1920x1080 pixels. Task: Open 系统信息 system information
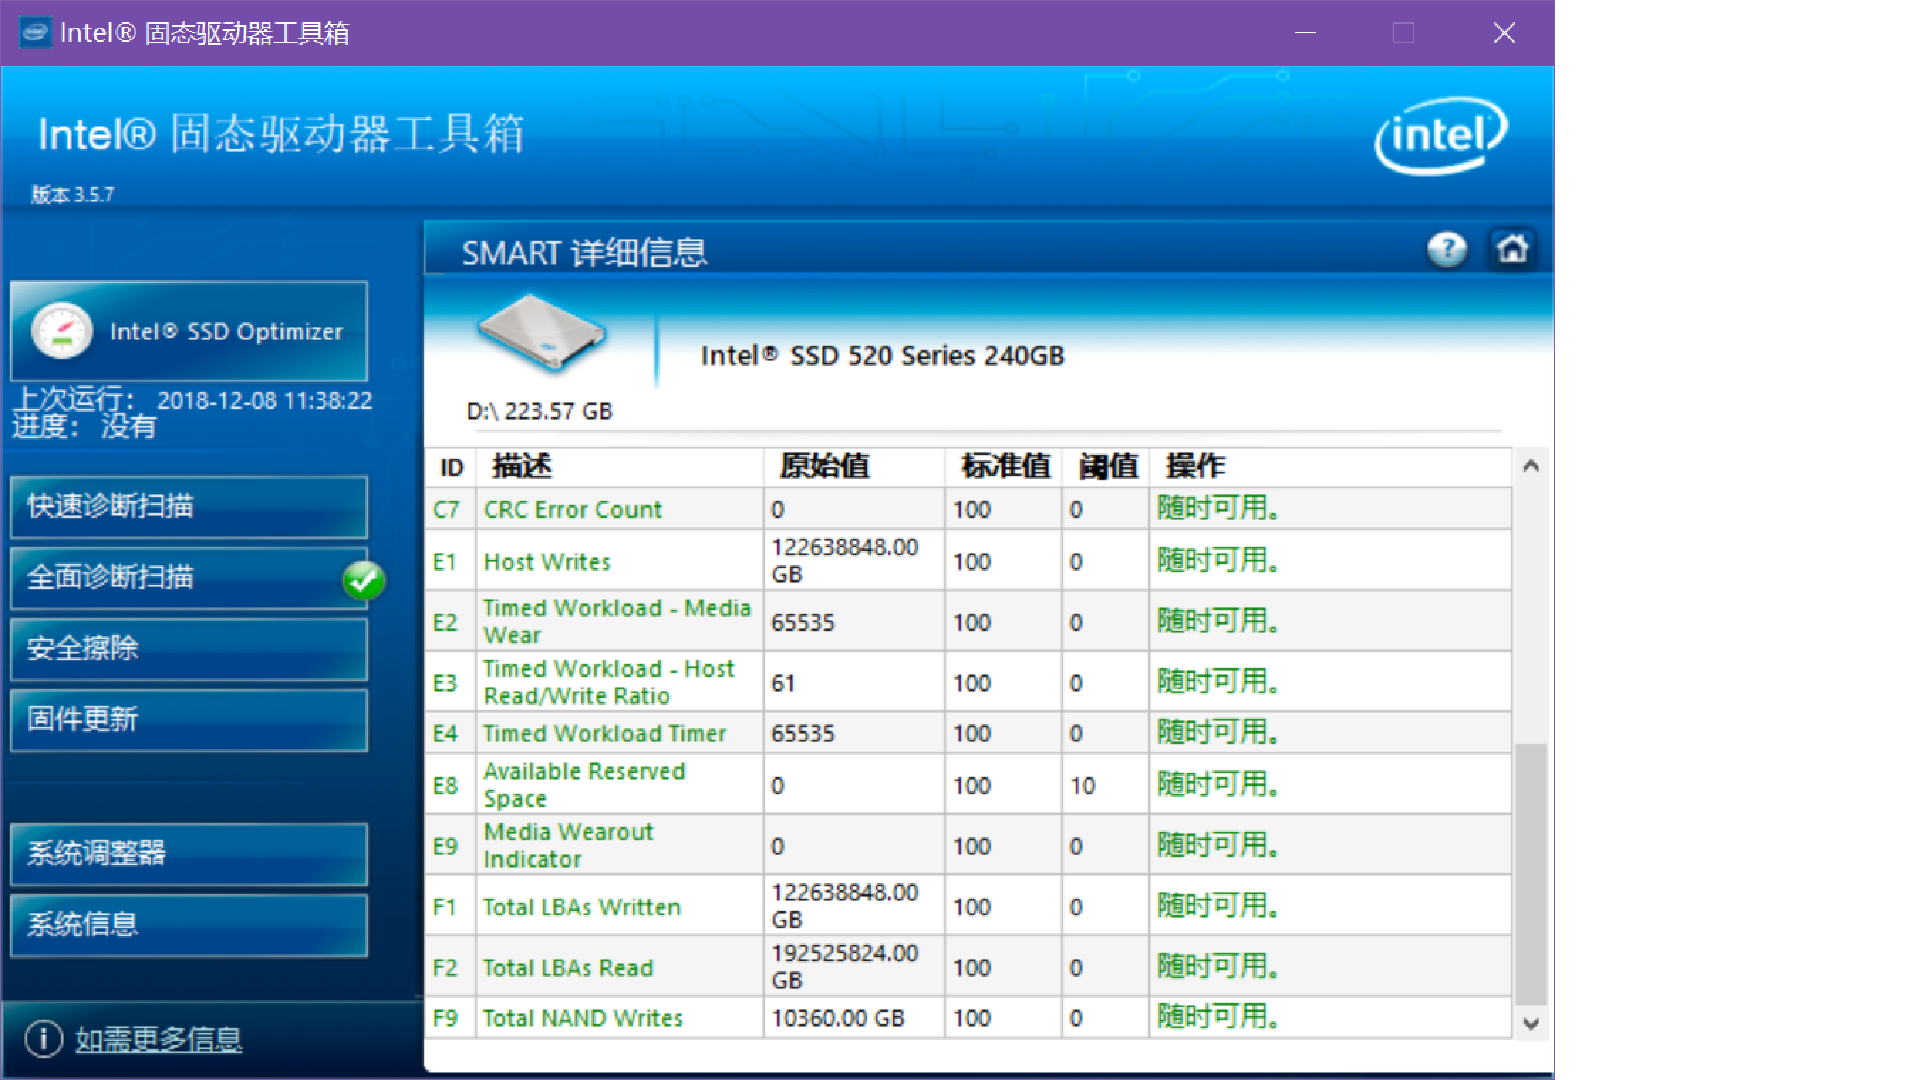(189, 925)
